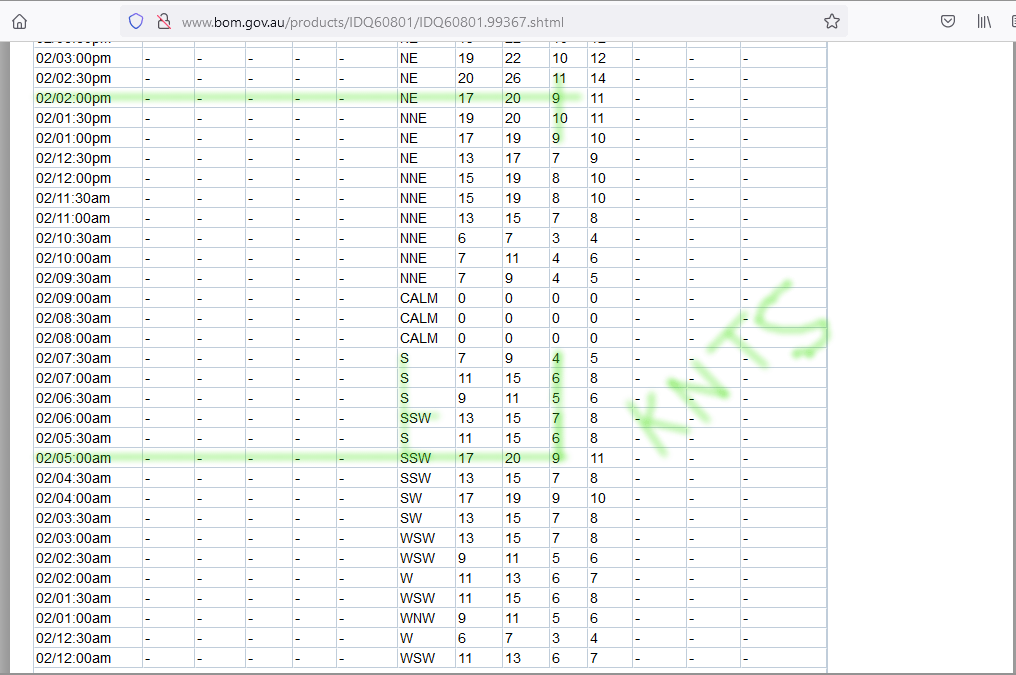The height and width of the screenshot is (675, 1016).
Task: Click the bom.gov.au URL address field
Action: [480, 21]
